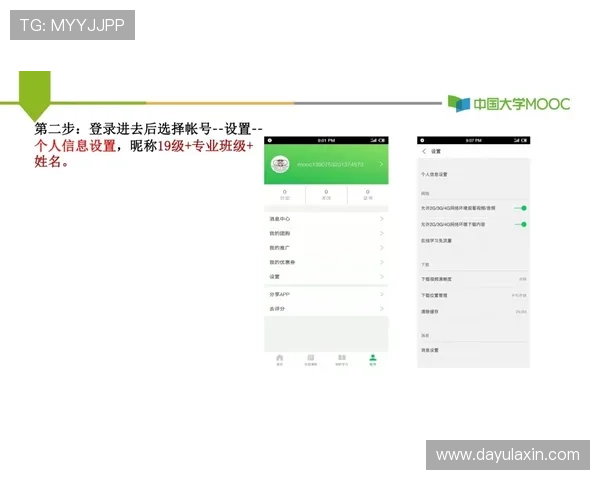Viewport: 600px width, 480px height.
Task: View 证书 count in stats bar
Action: coord(368,194)
